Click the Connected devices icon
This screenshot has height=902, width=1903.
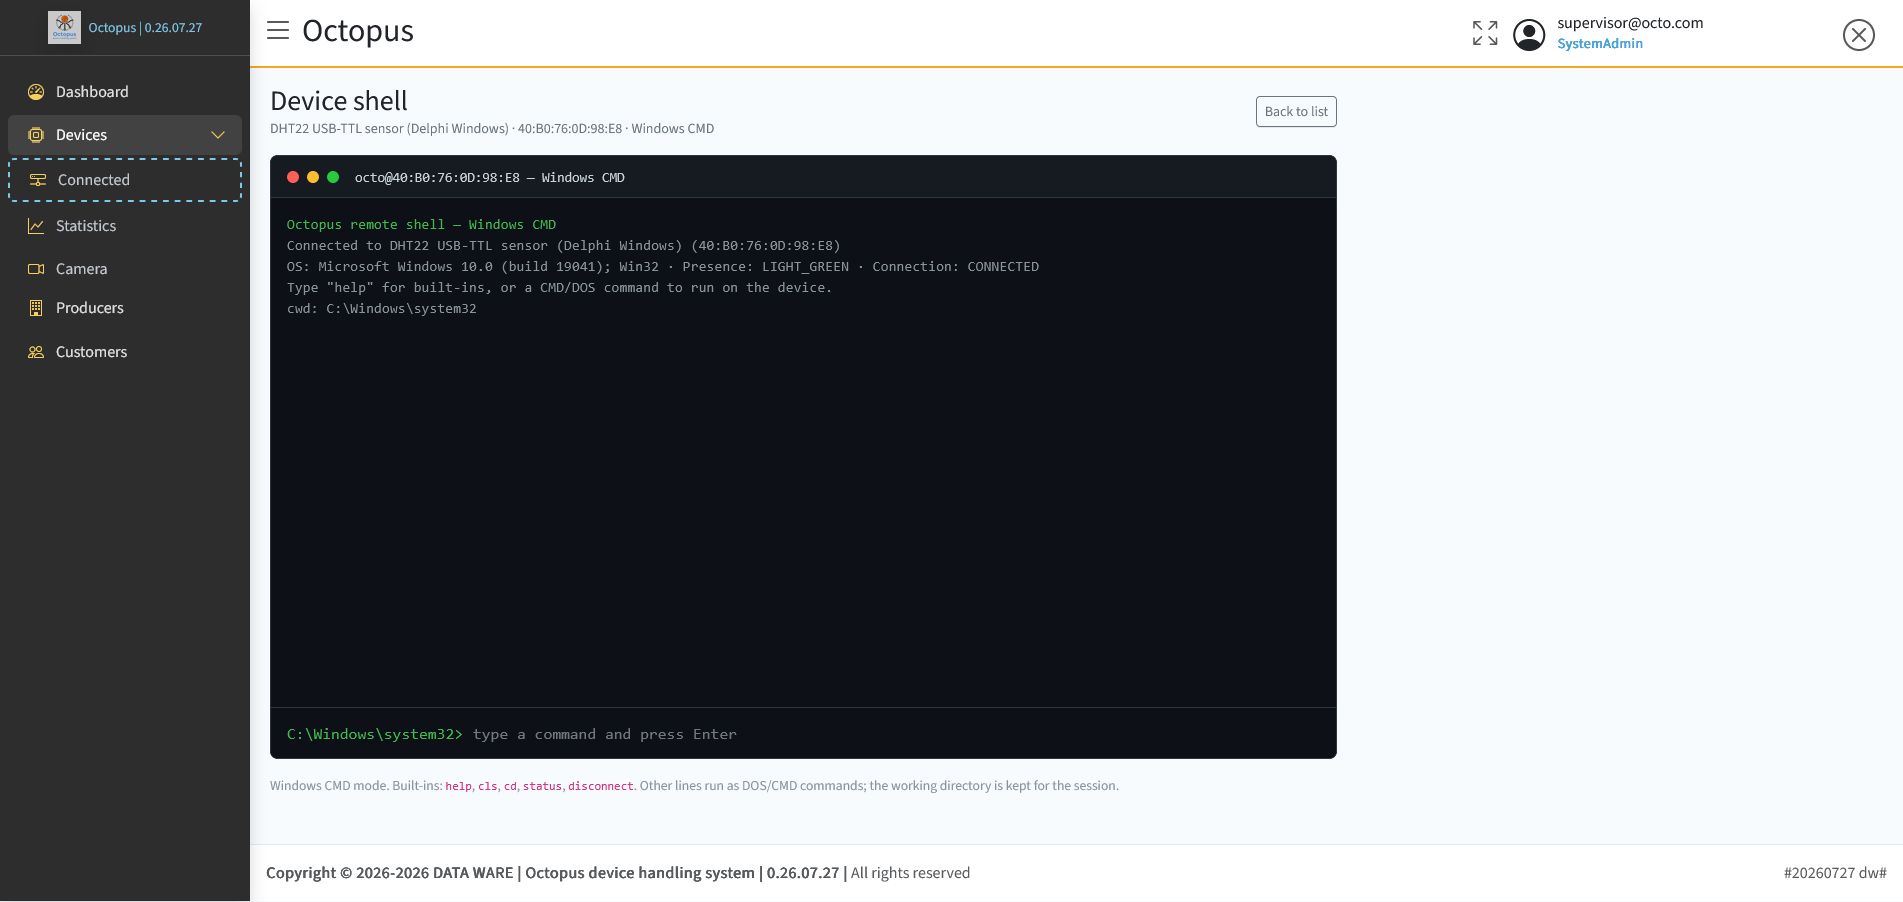point(38,180)
